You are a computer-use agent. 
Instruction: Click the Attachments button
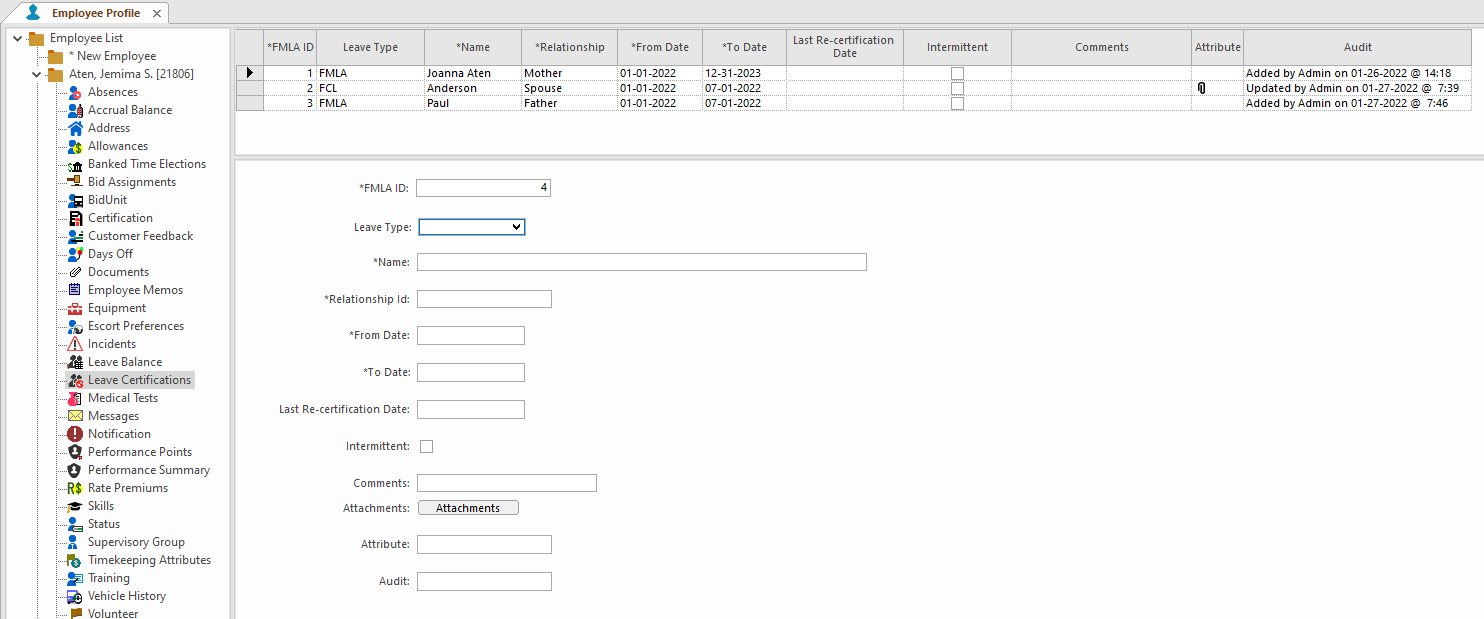coord(467,508)
